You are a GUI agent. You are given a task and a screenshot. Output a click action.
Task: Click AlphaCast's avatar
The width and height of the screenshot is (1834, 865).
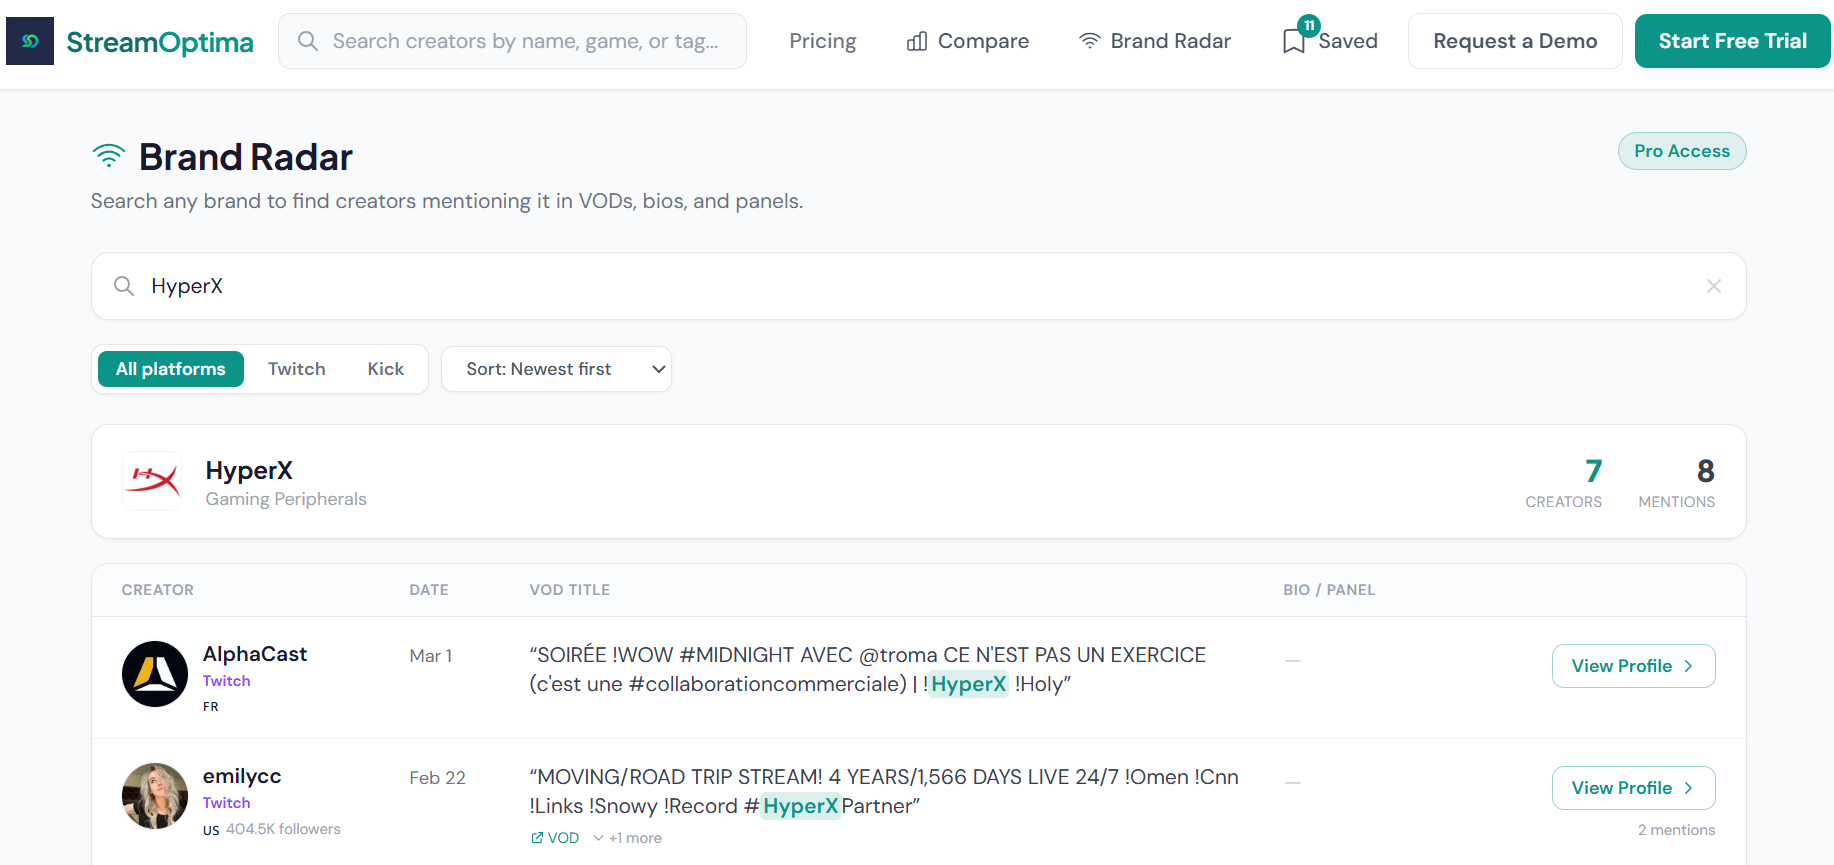click(x=155, y=674)
